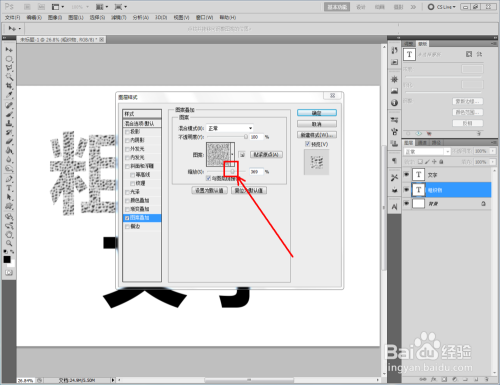The height and width of the screenshot is (385, 500).
Task: Open the 滤镜(T) menu
Action: [118, 17]
